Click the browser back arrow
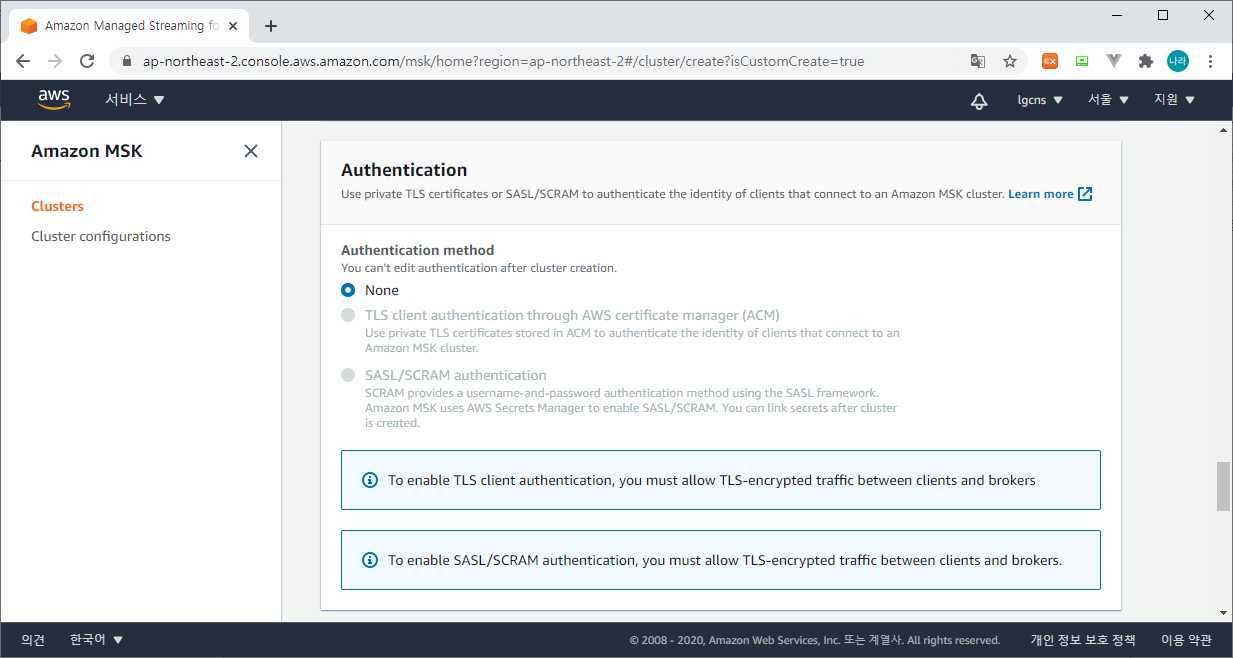Viewport: 1233px width, 658px height. (23, 61)
